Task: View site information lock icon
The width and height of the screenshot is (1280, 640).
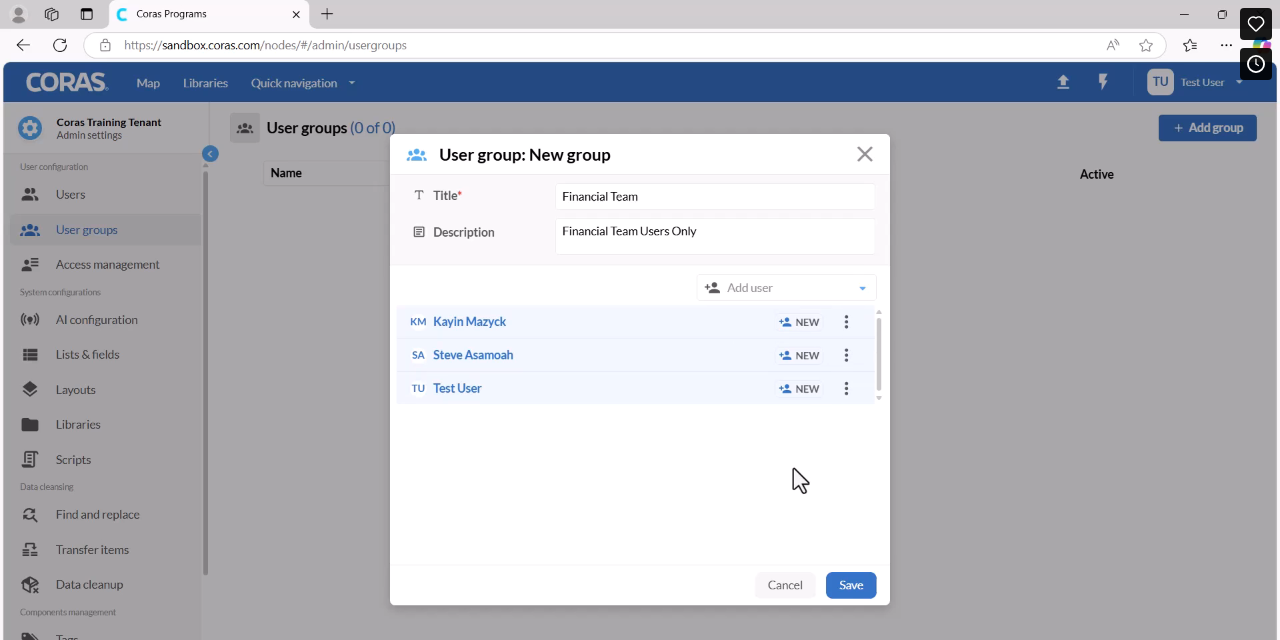Action: click(105, 45)
